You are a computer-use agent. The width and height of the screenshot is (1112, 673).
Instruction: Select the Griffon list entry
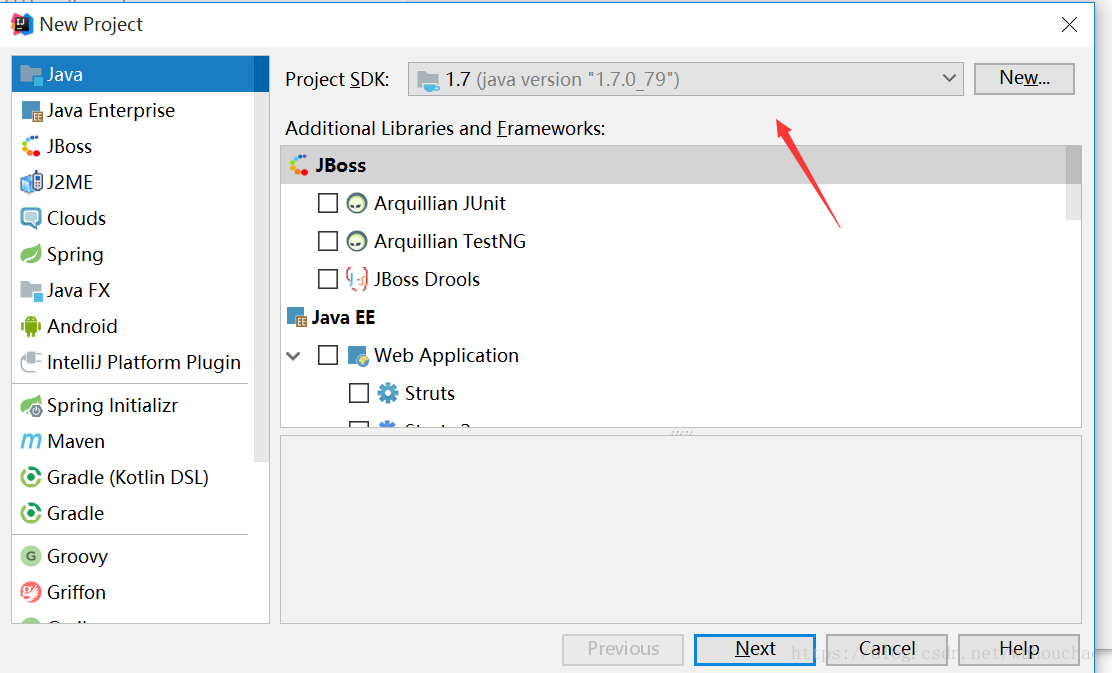(x=133, y=592)
